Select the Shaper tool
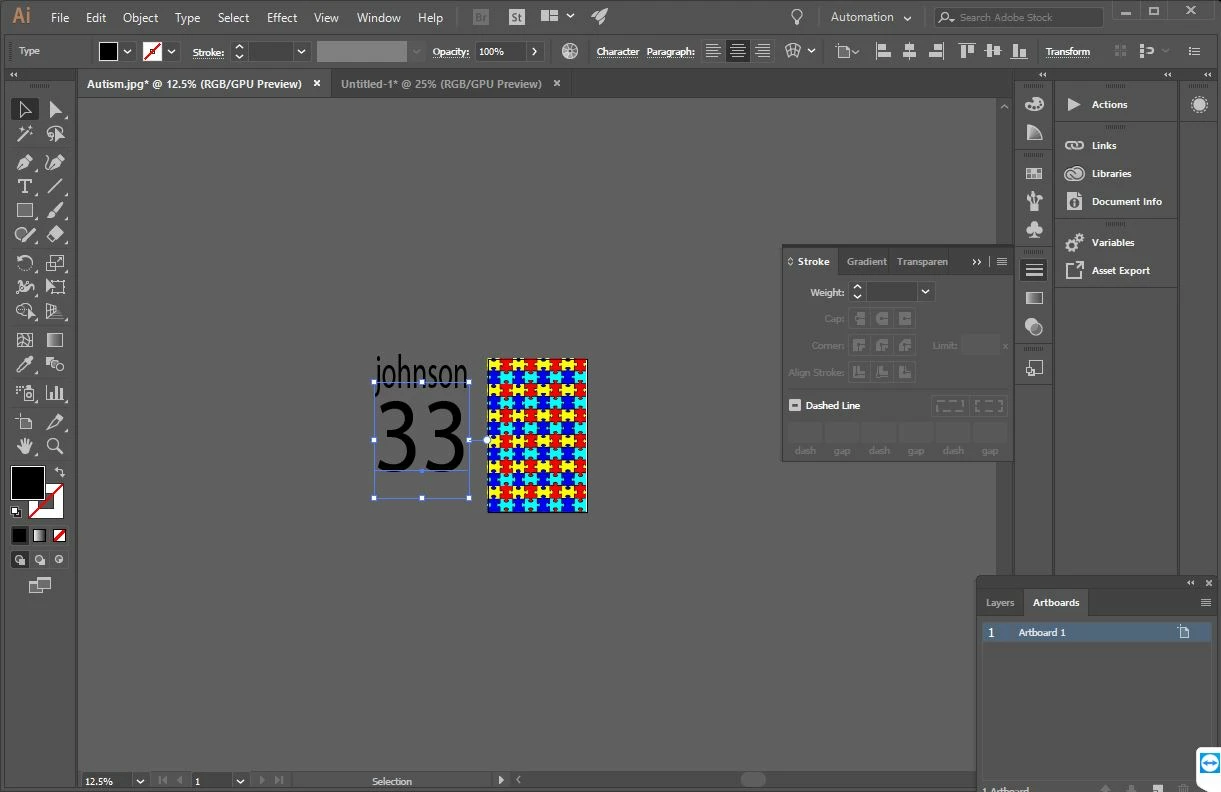The width and height of the screenshot is (1221, 792). (25, 234)
